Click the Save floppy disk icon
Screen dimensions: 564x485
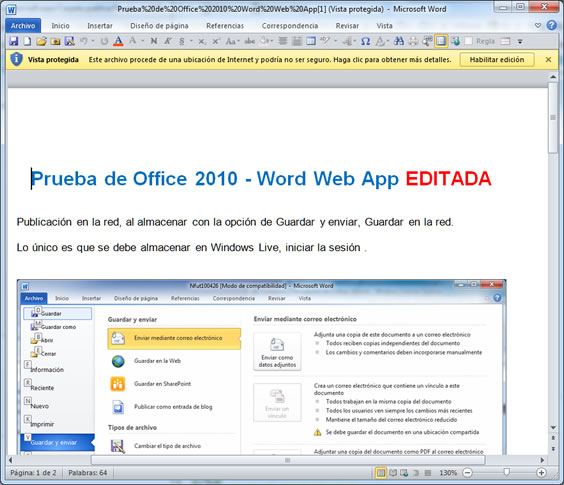[14, 41]
